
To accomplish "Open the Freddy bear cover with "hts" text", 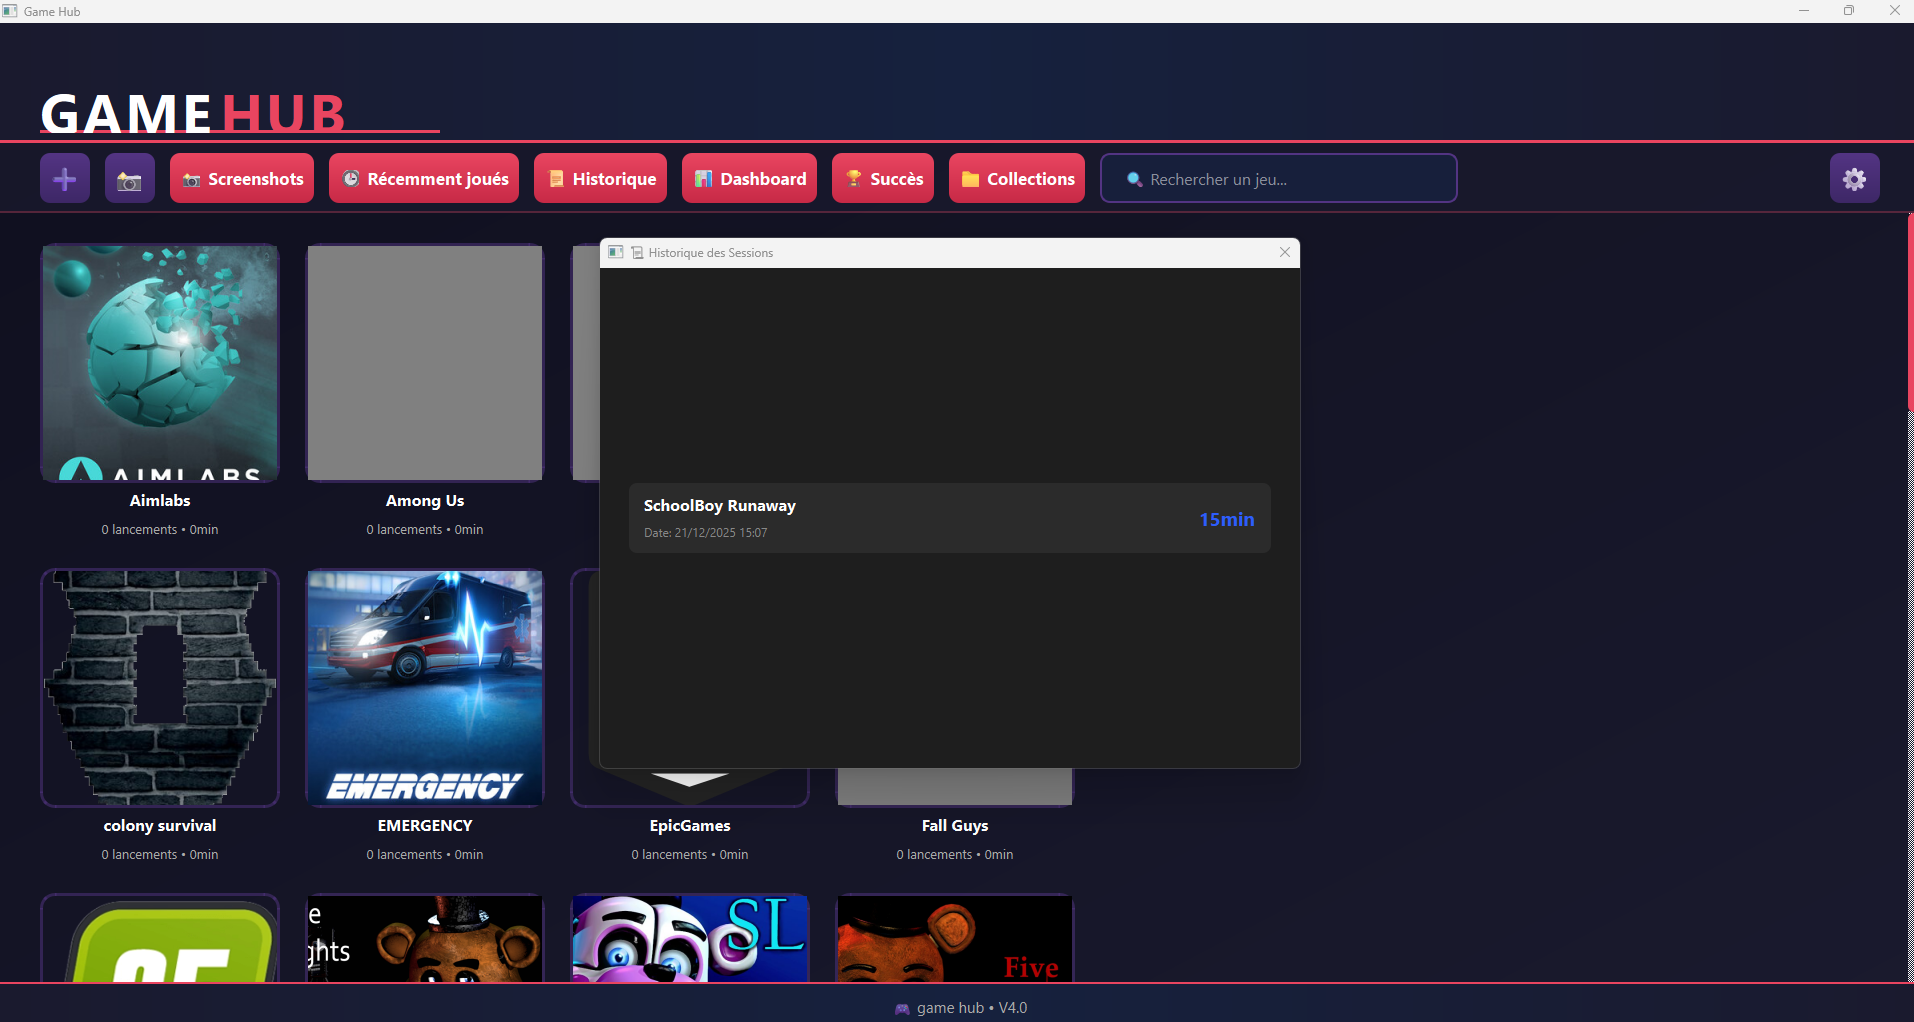I will coord(425,938).
